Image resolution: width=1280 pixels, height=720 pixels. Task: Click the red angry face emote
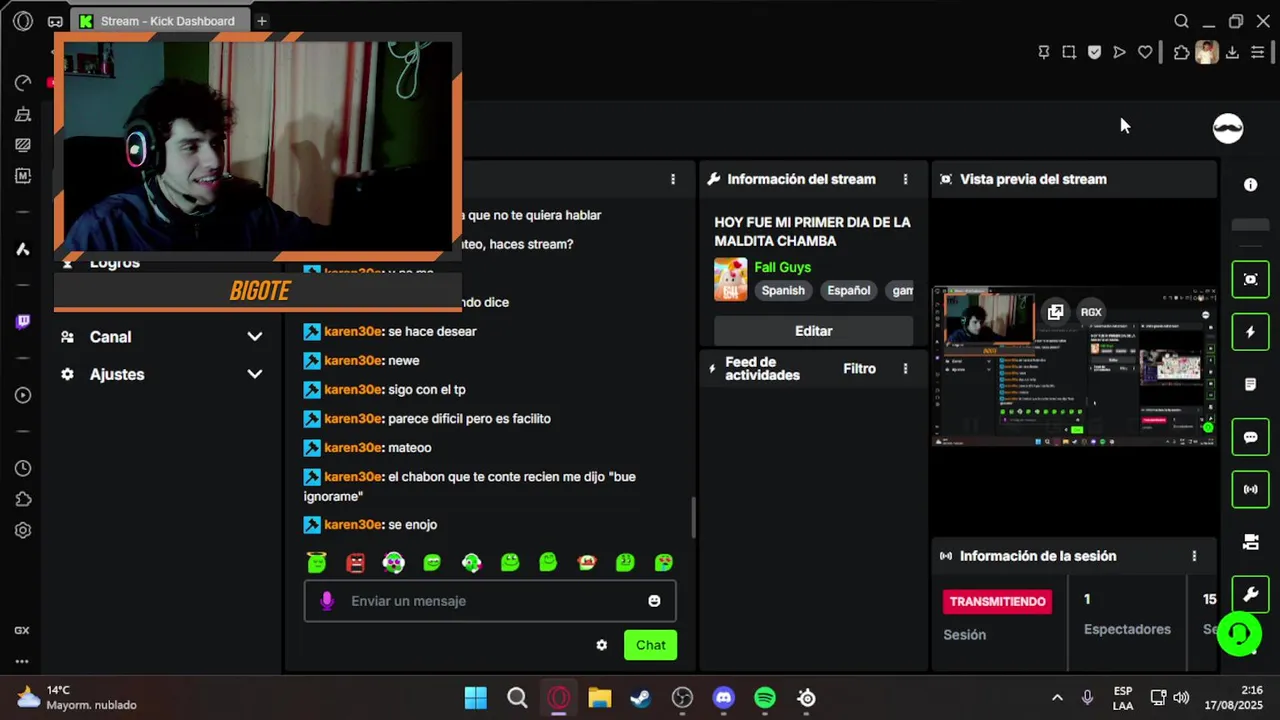pos(355,563)
